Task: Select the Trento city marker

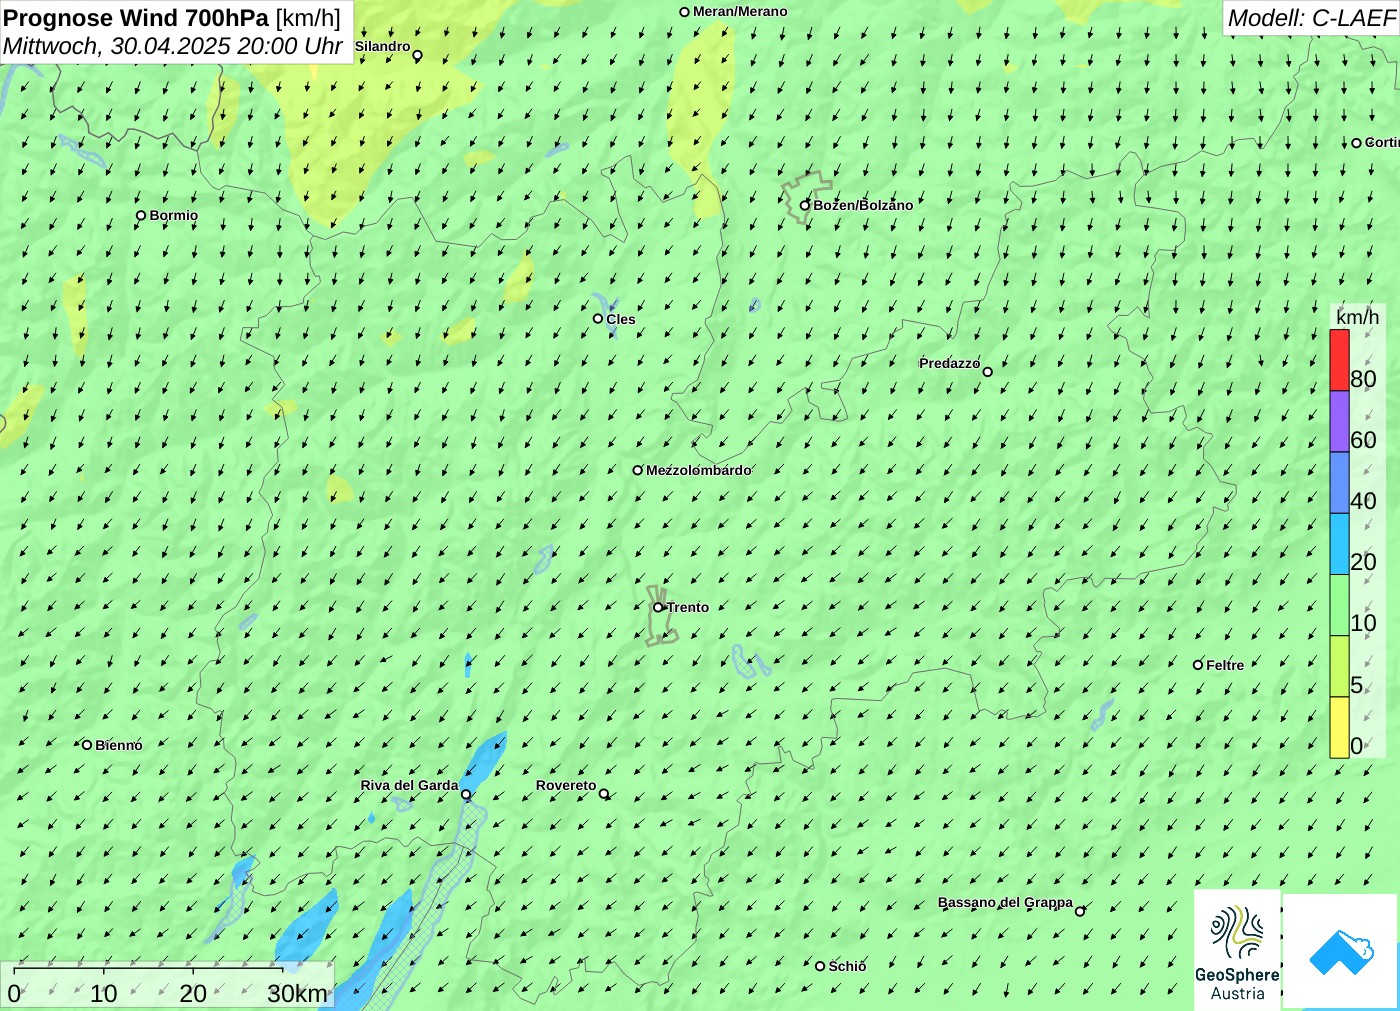Action: 658,607
